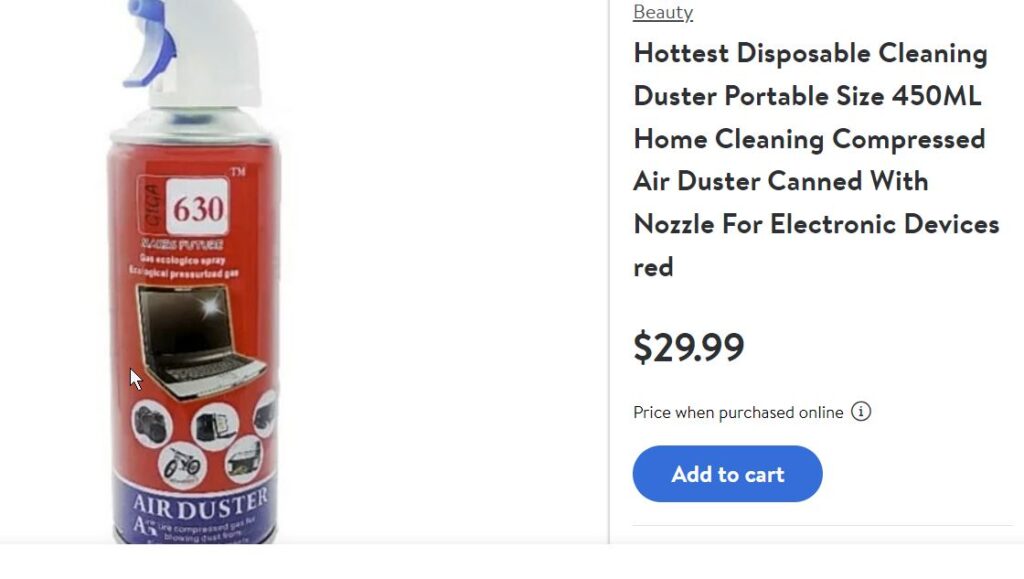Click "Hottest Disposable Cleaning" title line
This screenshot has height=579, width=1024.
810,54
